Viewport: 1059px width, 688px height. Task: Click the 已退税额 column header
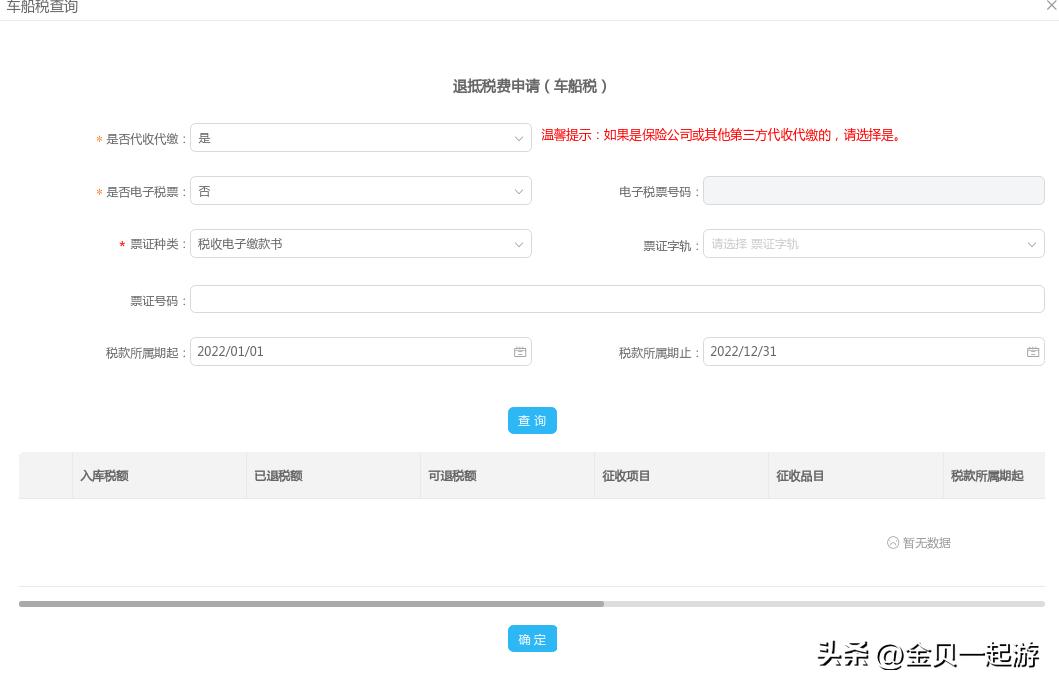click(x=278, y=476)
